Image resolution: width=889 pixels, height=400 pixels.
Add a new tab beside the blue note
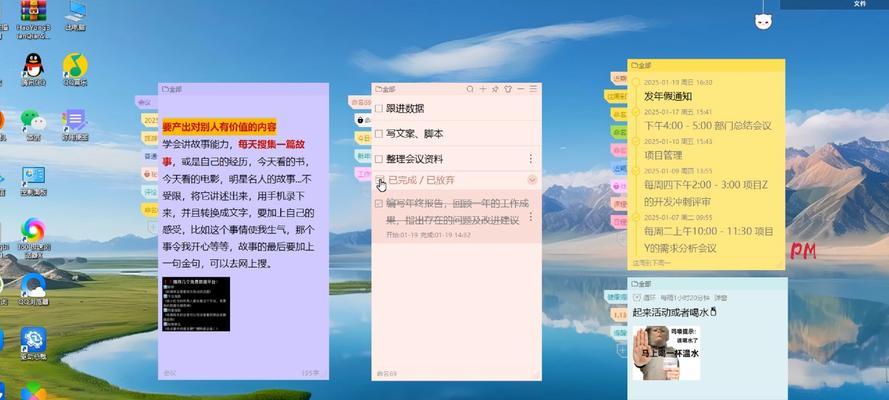(x=621, y=351)
